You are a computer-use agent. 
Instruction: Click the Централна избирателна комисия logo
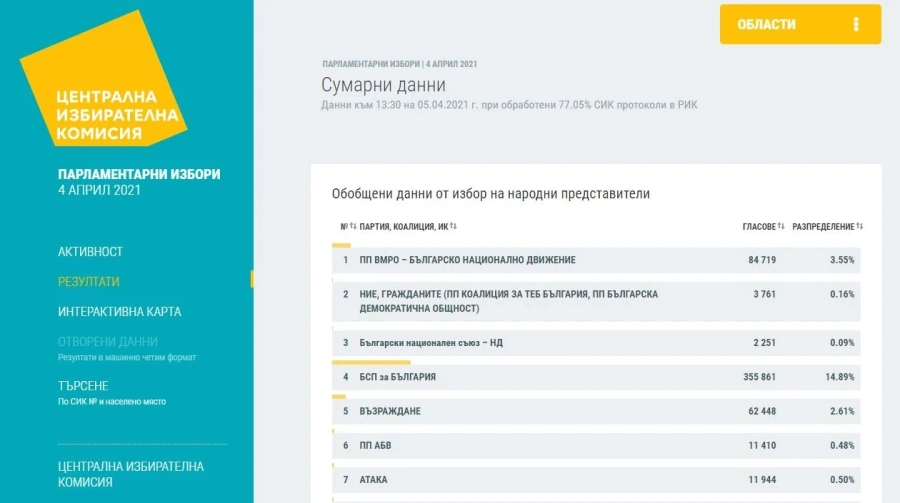point(104,79)
